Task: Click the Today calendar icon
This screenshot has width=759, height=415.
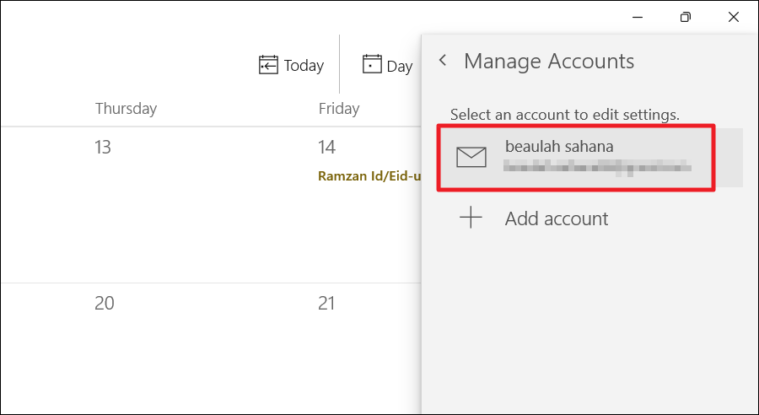Action: pyautogui.click(x=268, y=65)
